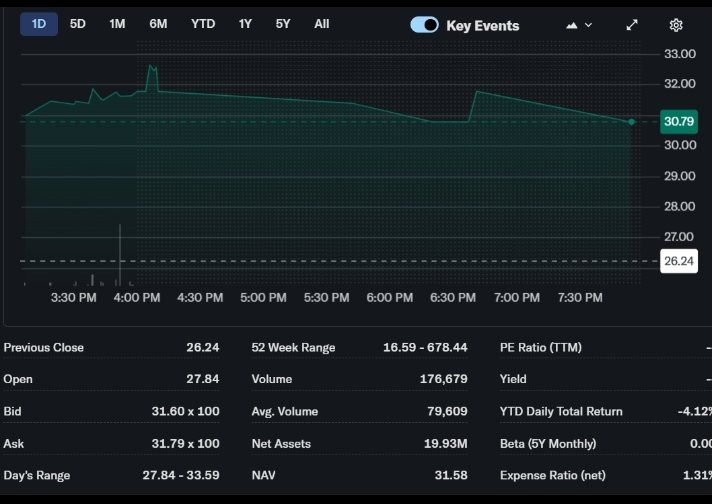Click the green endpoint dot on the price line

631,122
